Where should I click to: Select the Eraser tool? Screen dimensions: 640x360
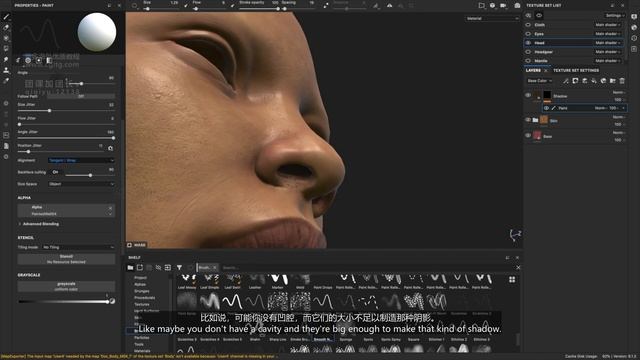(x=6, y=28)
